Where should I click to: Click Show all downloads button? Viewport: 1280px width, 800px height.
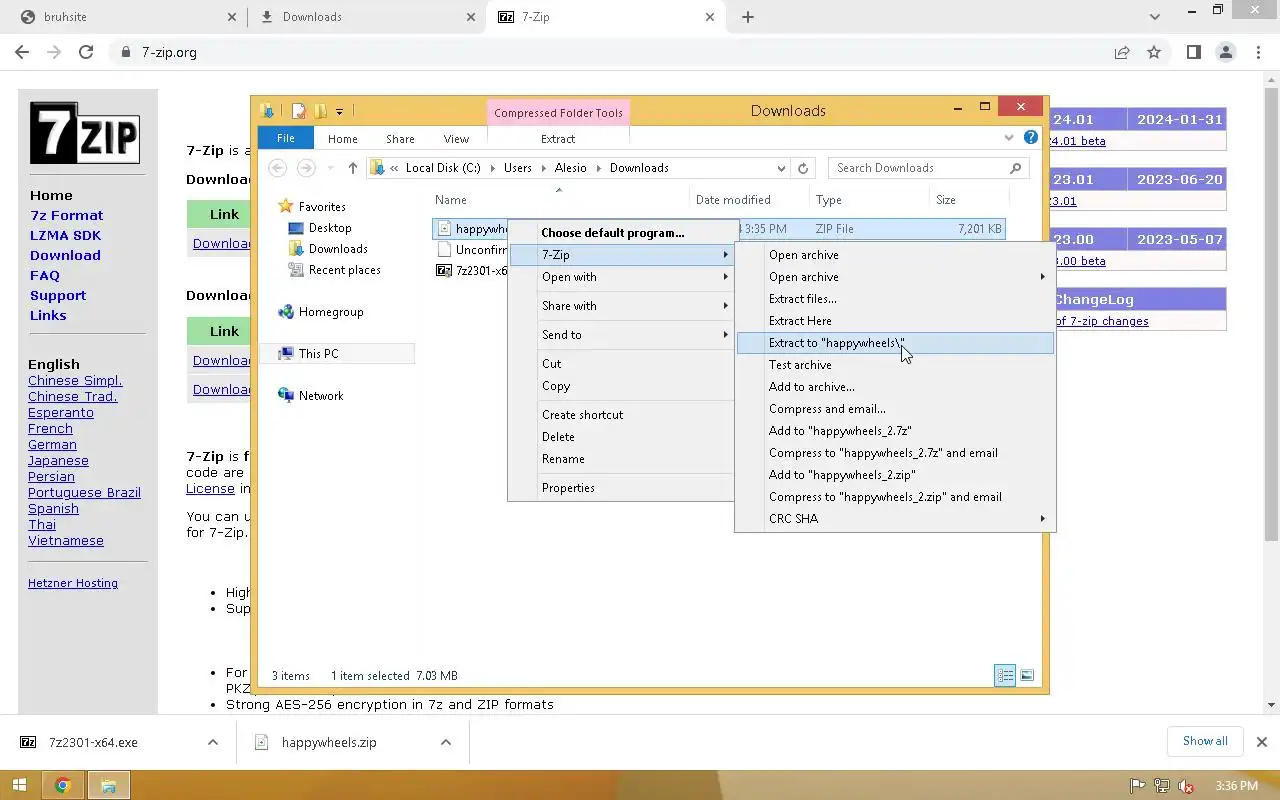(x=1205, y=741)
